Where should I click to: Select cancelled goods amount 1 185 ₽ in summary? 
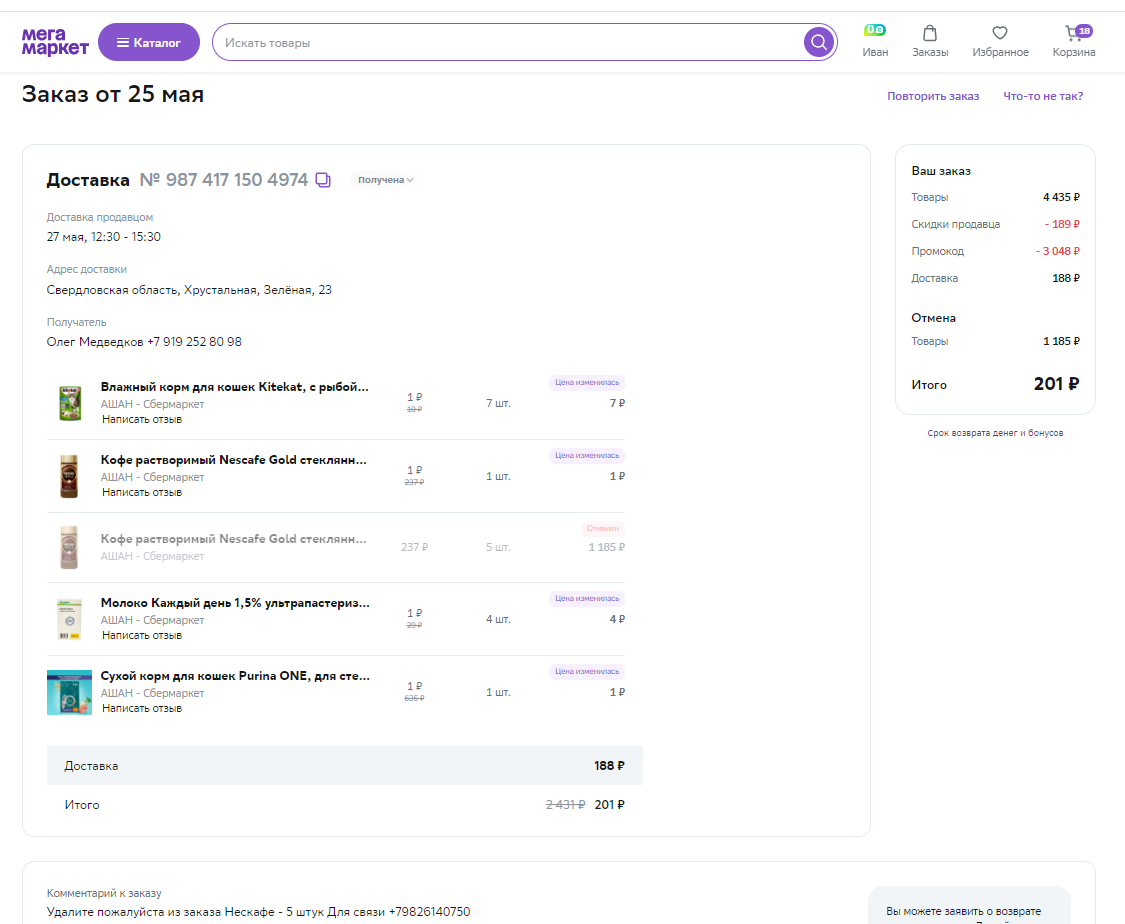[x=1061, y=341]
